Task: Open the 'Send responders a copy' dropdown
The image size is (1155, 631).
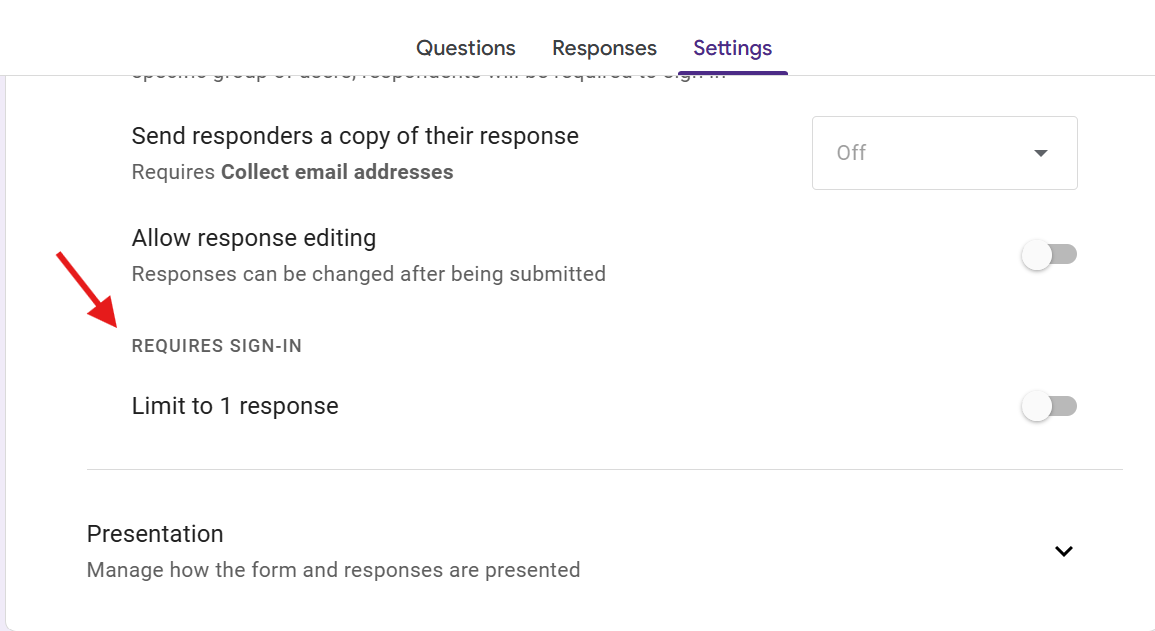Action: pos(944,152)
